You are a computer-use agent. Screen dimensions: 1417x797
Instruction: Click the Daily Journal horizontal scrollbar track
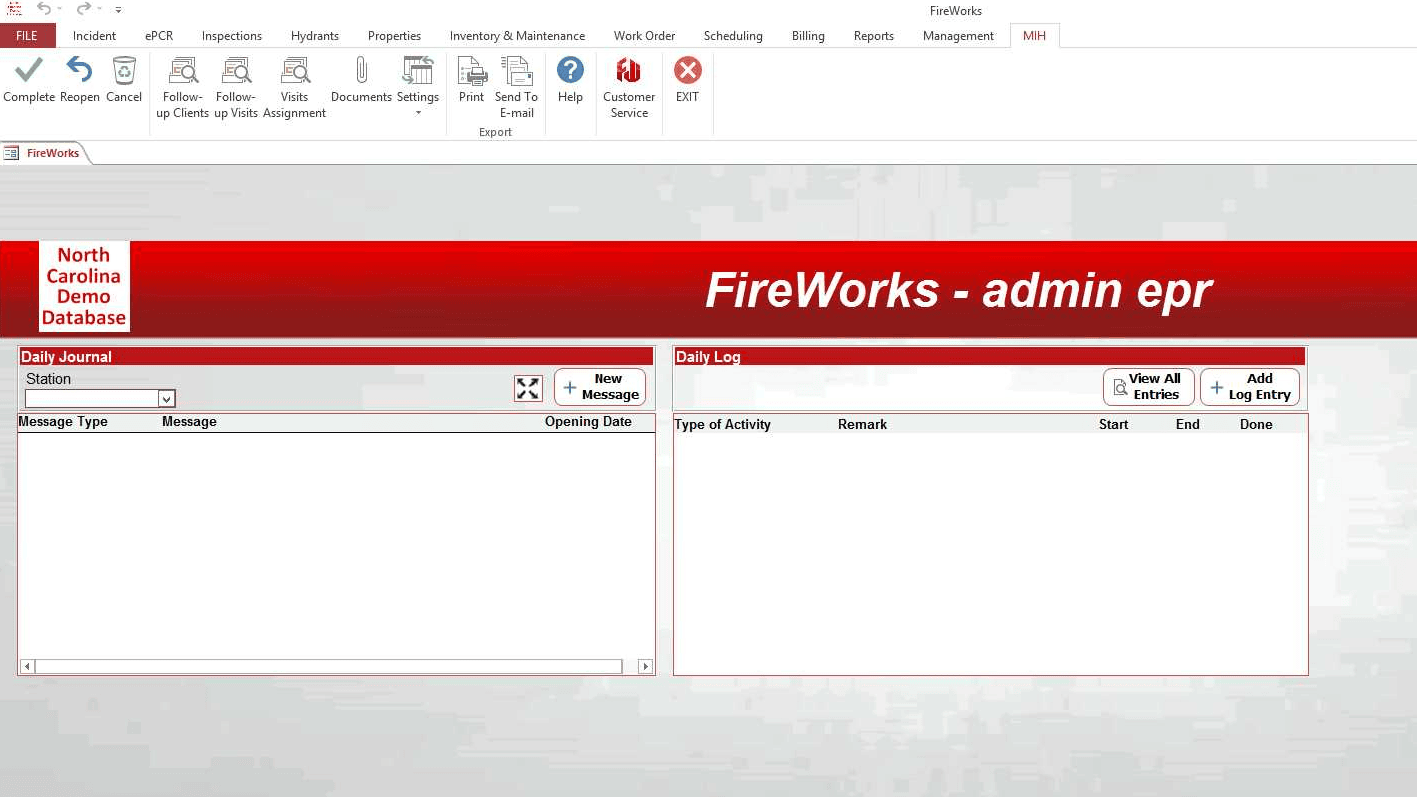click(x=329, y=666)
